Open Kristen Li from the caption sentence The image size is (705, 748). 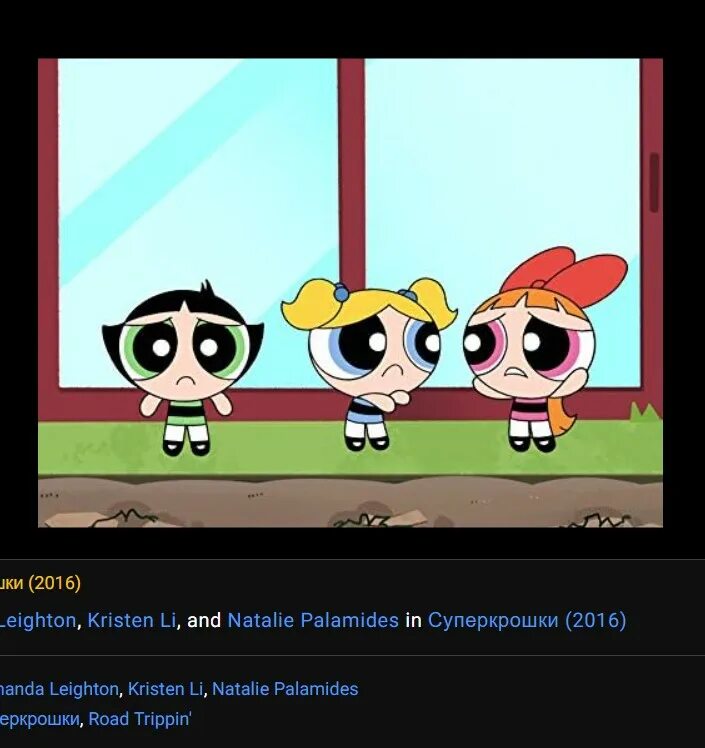(132, 620)
